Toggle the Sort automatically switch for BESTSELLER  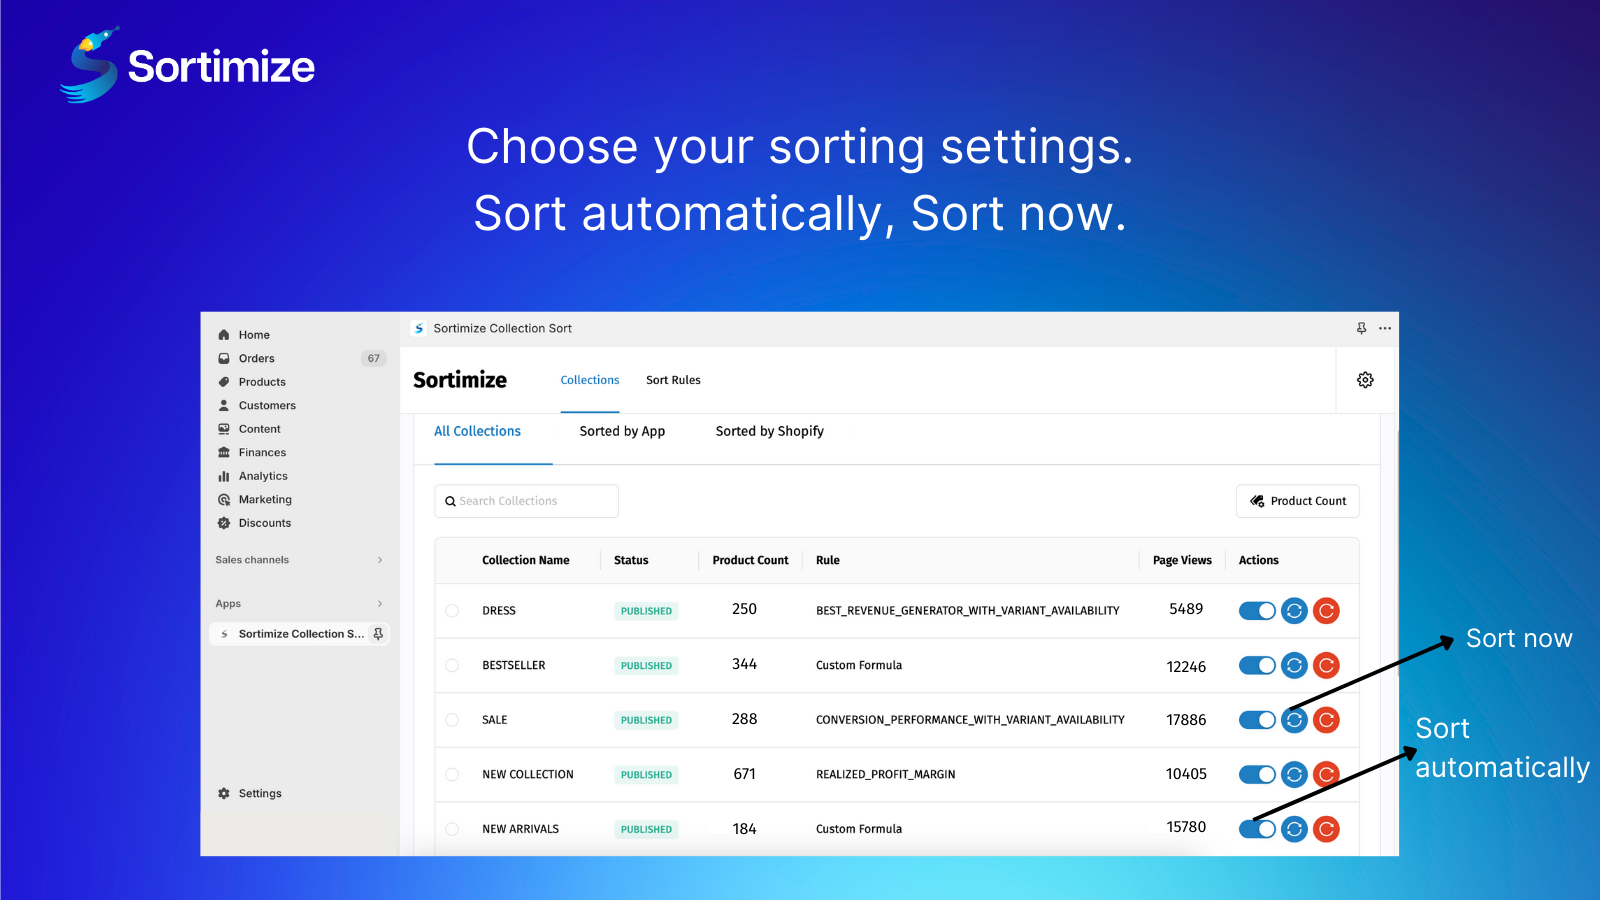(1256, 665)
